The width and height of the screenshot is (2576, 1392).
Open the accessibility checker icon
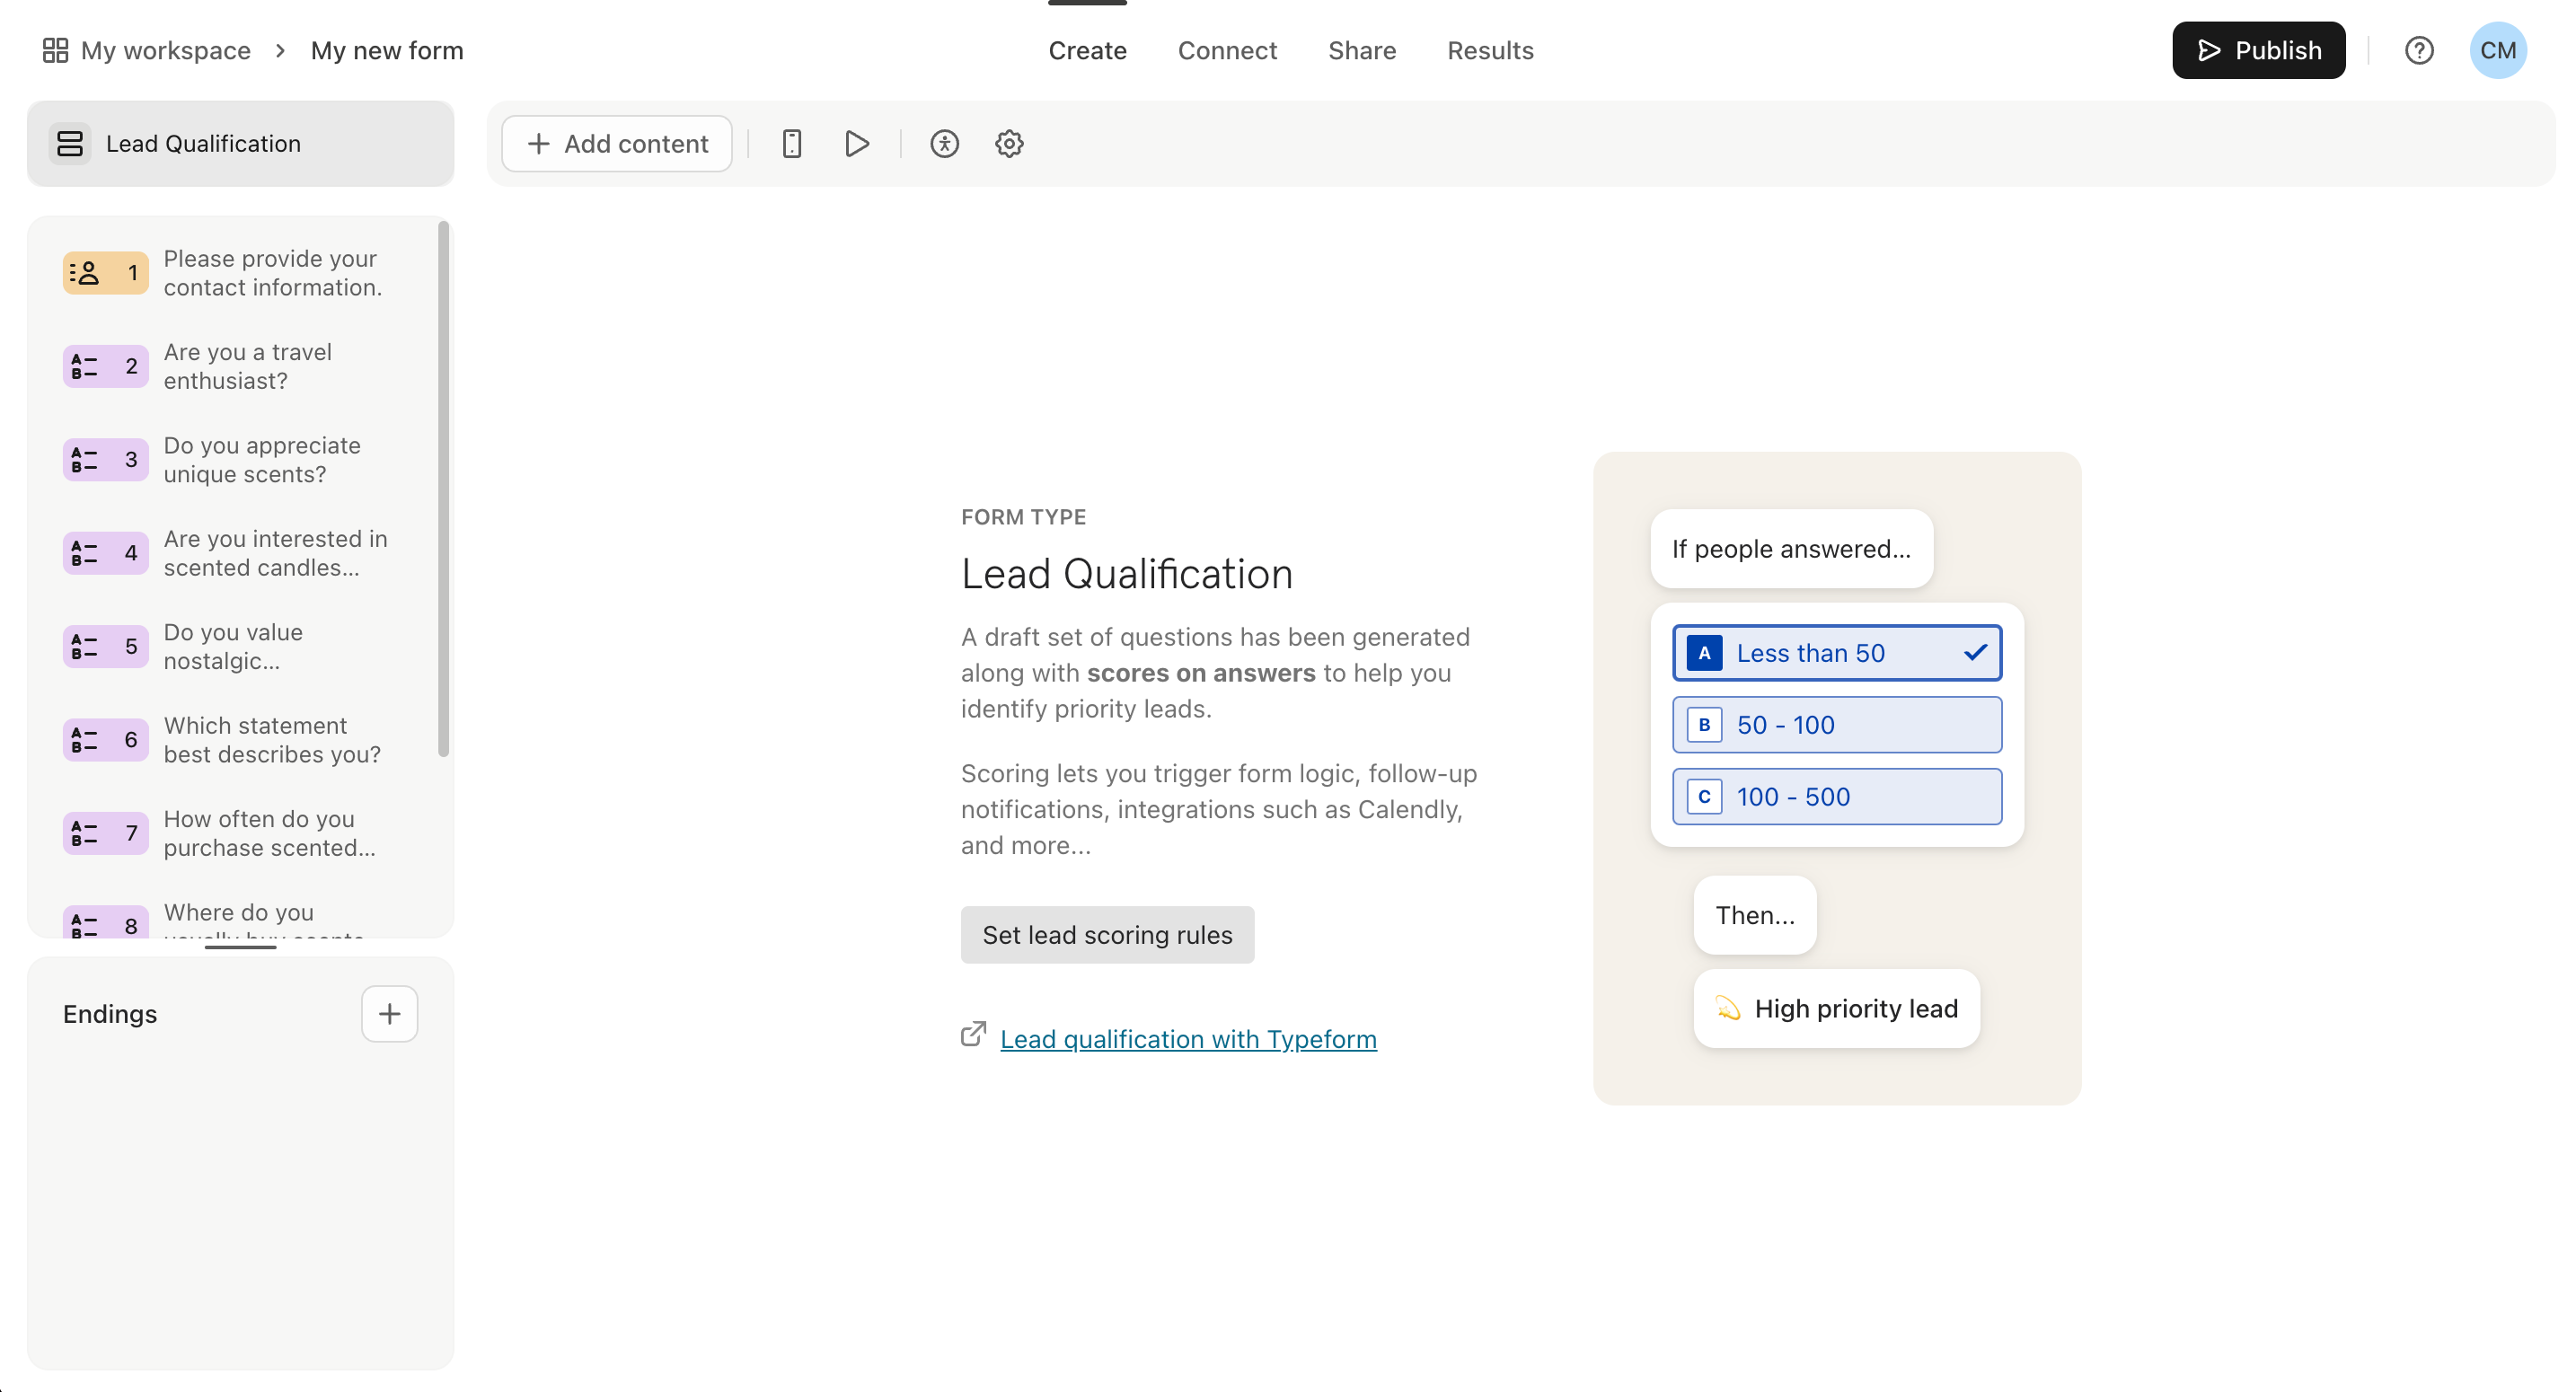pos(944,144)
